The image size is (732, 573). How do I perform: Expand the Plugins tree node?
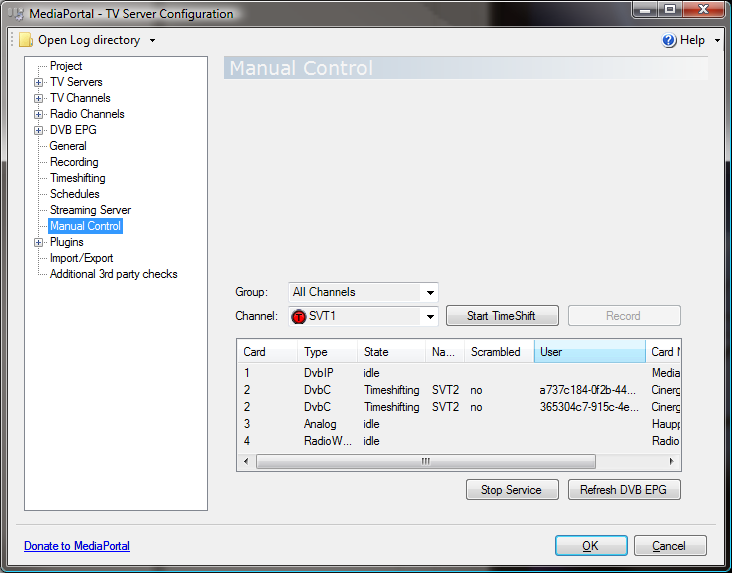[x=39, y=242]
